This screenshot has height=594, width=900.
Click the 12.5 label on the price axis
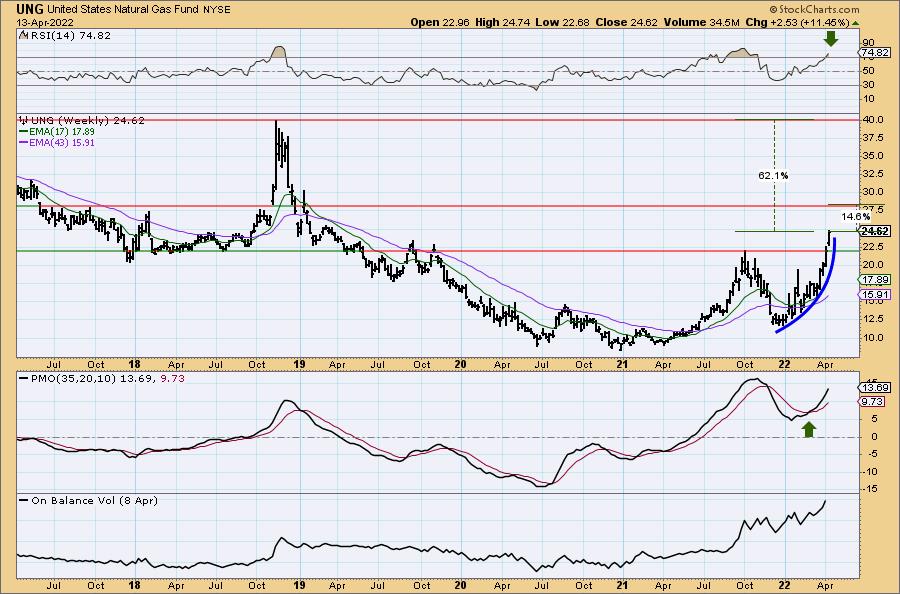[x=872, y=319]
